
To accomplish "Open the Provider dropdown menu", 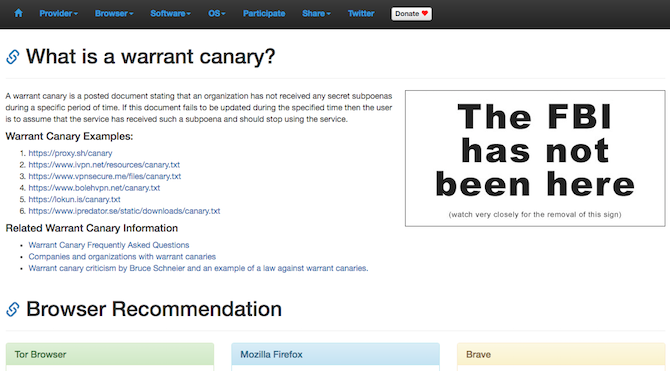I will point(59,13).
